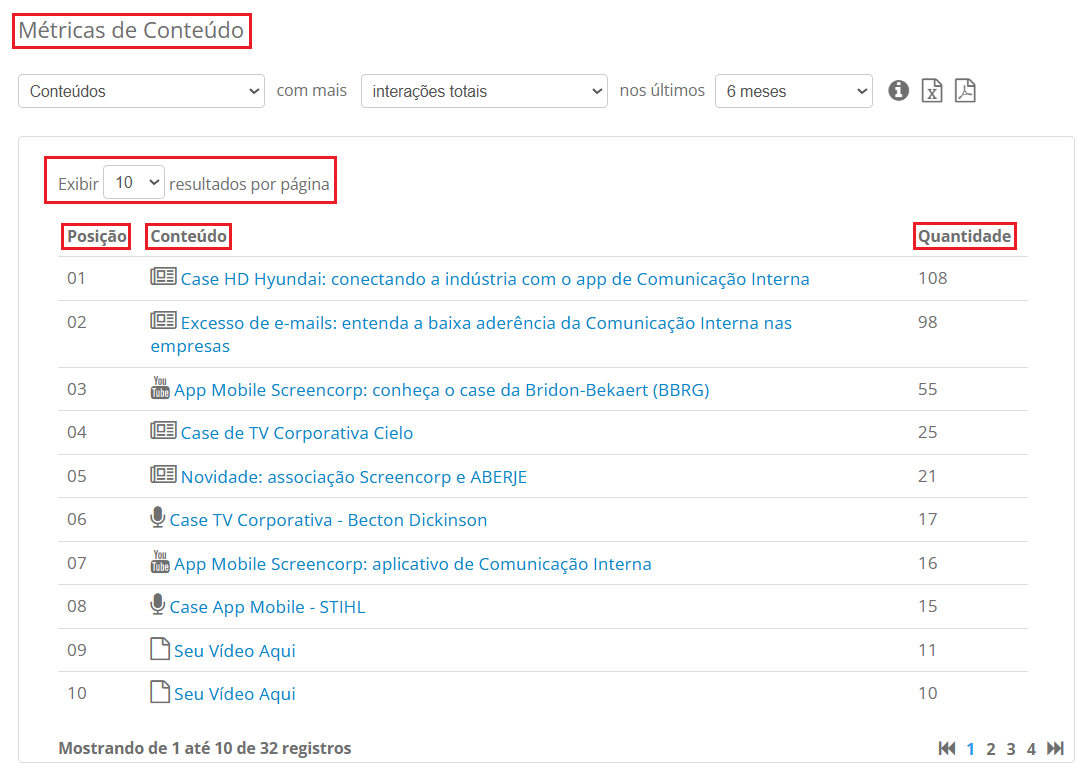Click YouTube icon beside aplicativo de Comunicação Interna

tap(160, 562)
